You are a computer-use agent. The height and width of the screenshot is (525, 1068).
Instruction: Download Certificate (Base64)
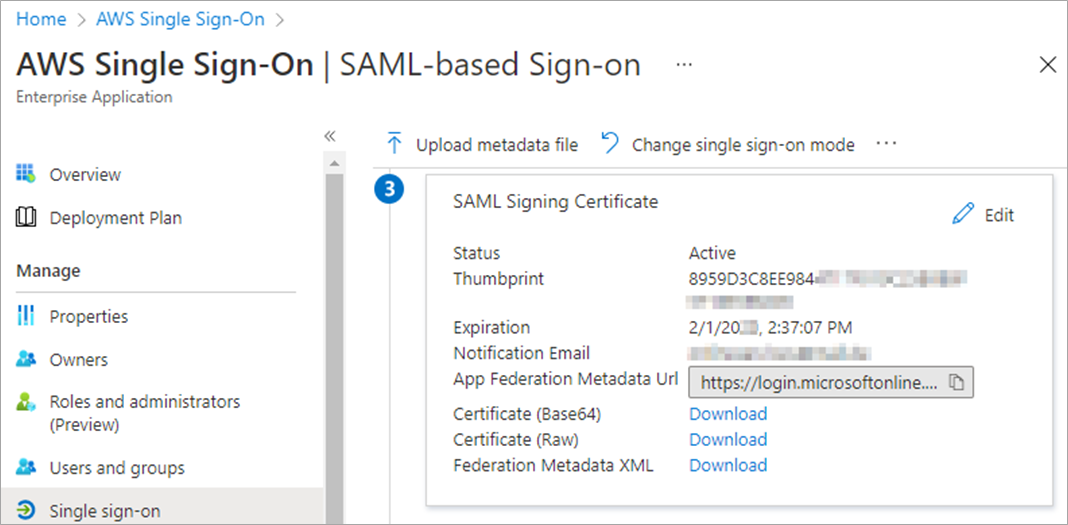coord(728,414)
